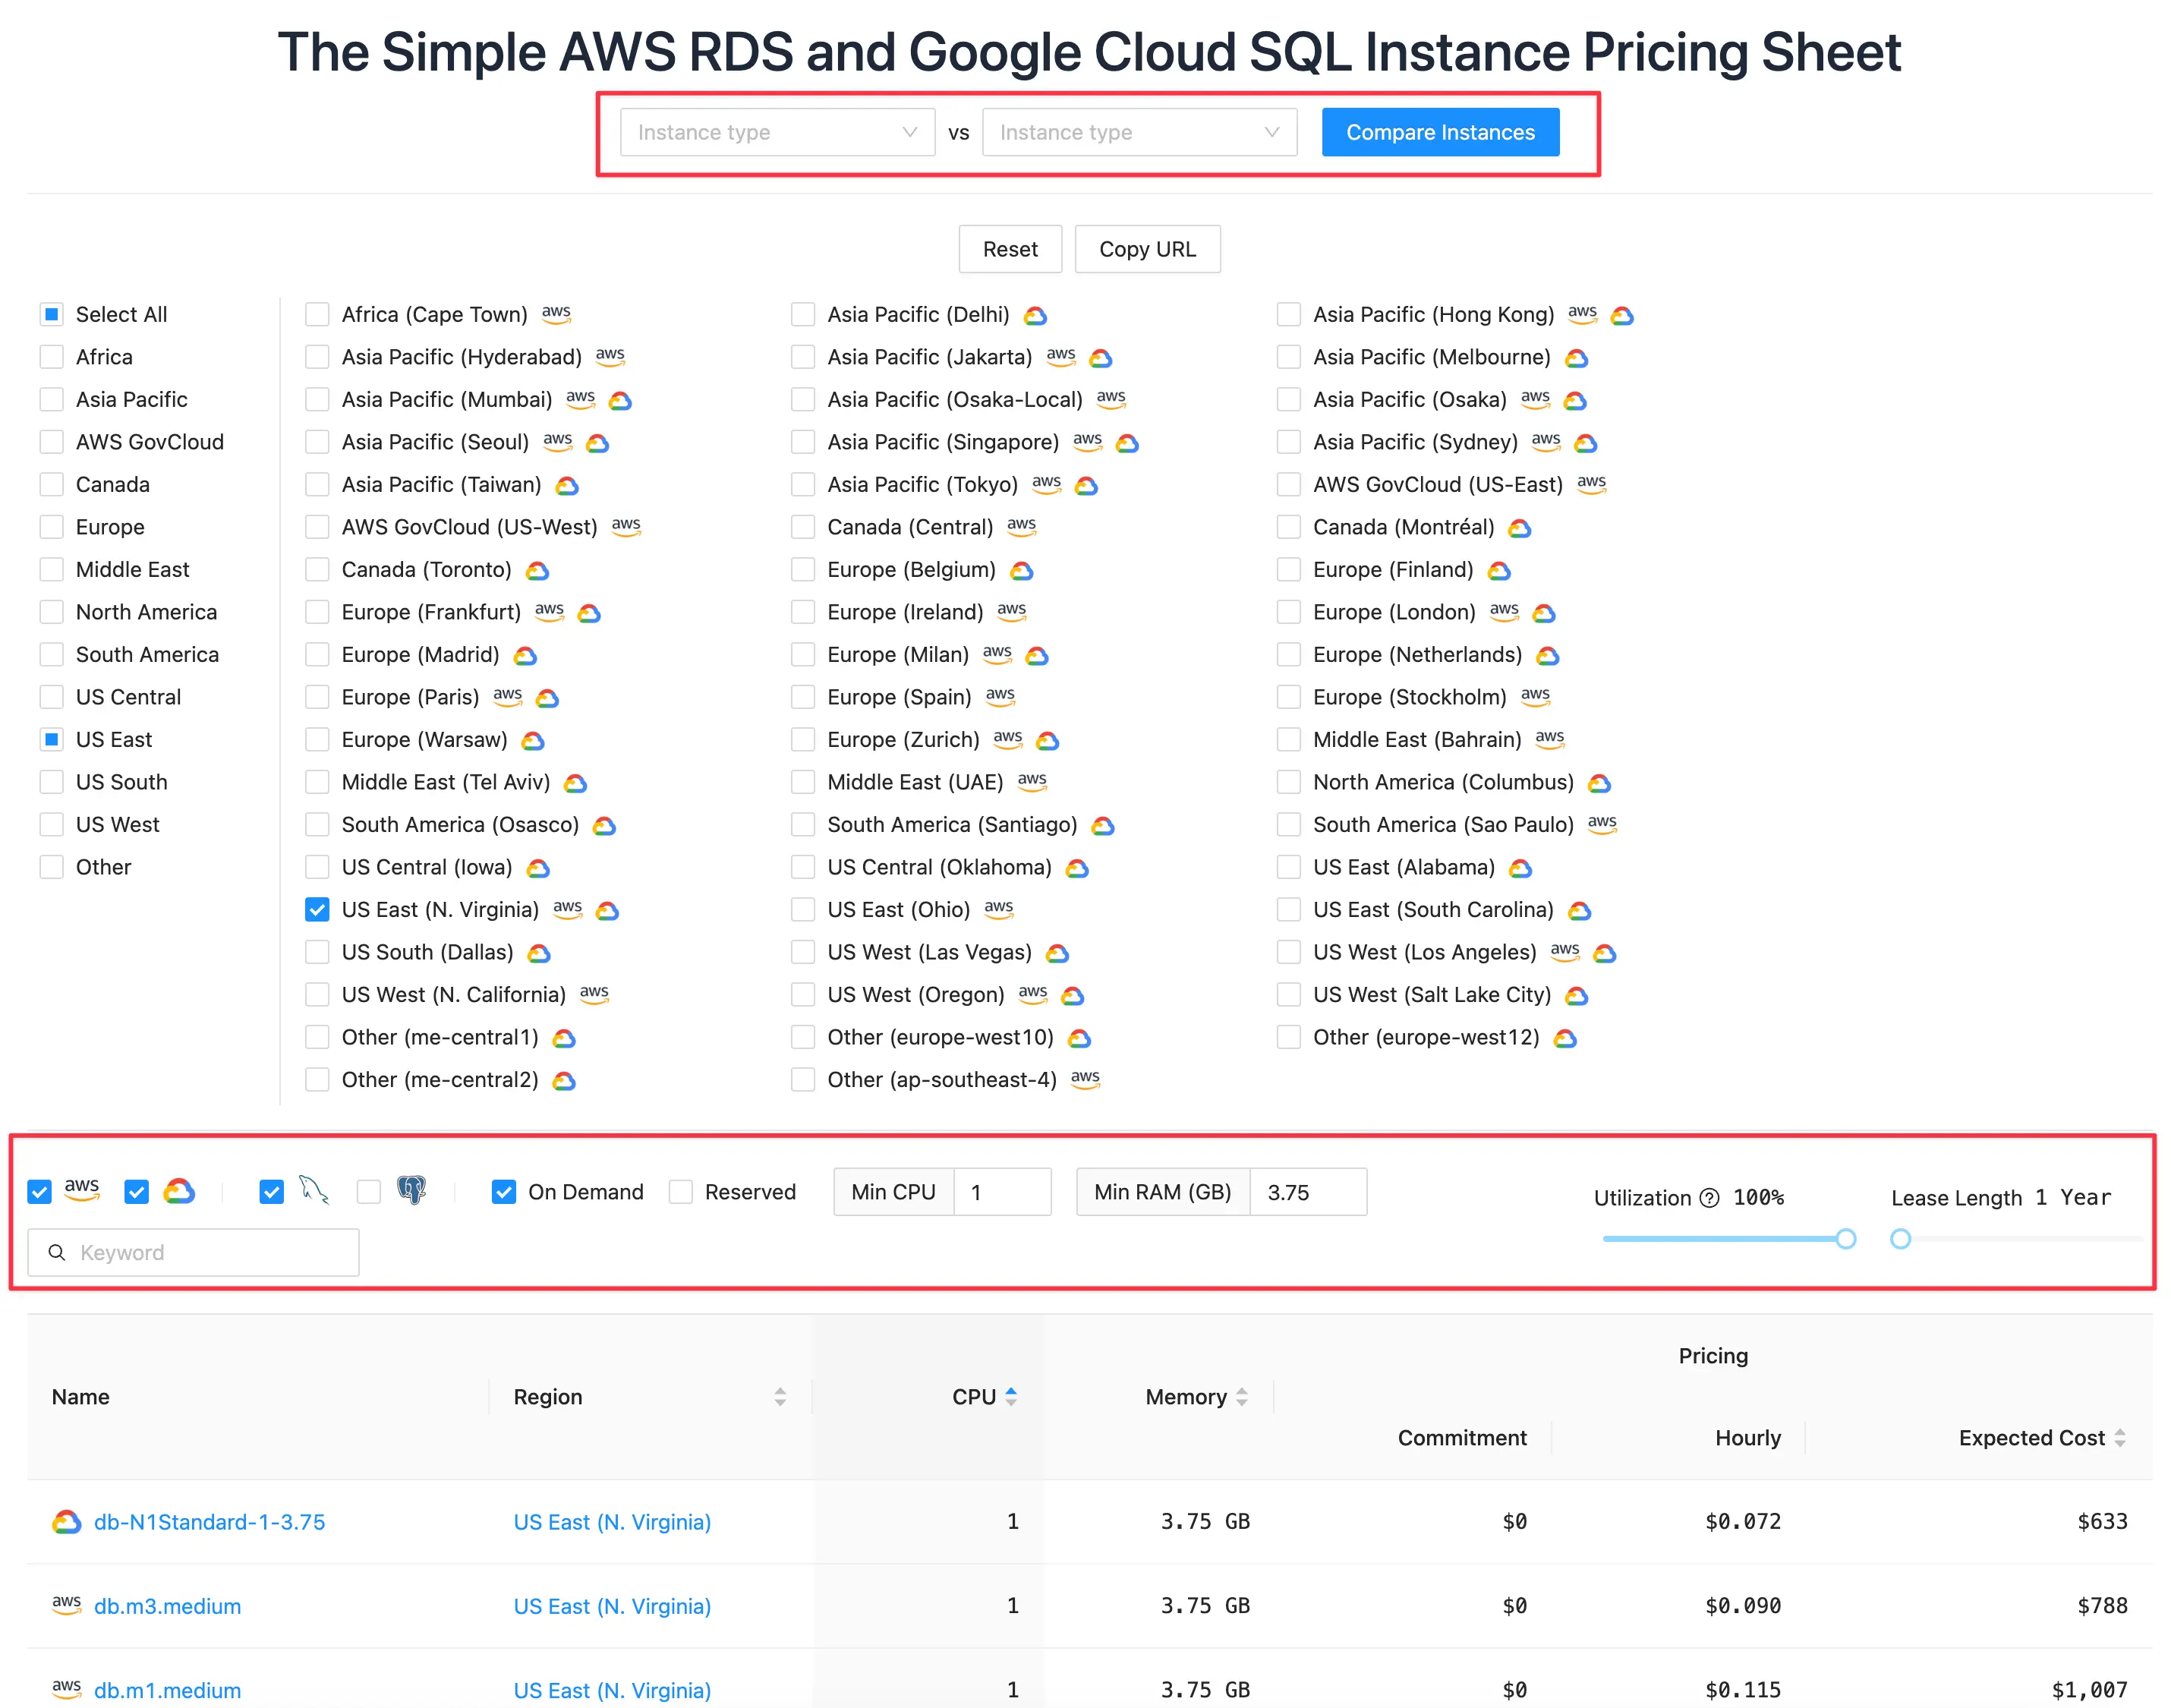This screenshot has width=2171, height=1708.
Task: Click the AWS icon next to db.m3.medium
Action: point(66,1603)
